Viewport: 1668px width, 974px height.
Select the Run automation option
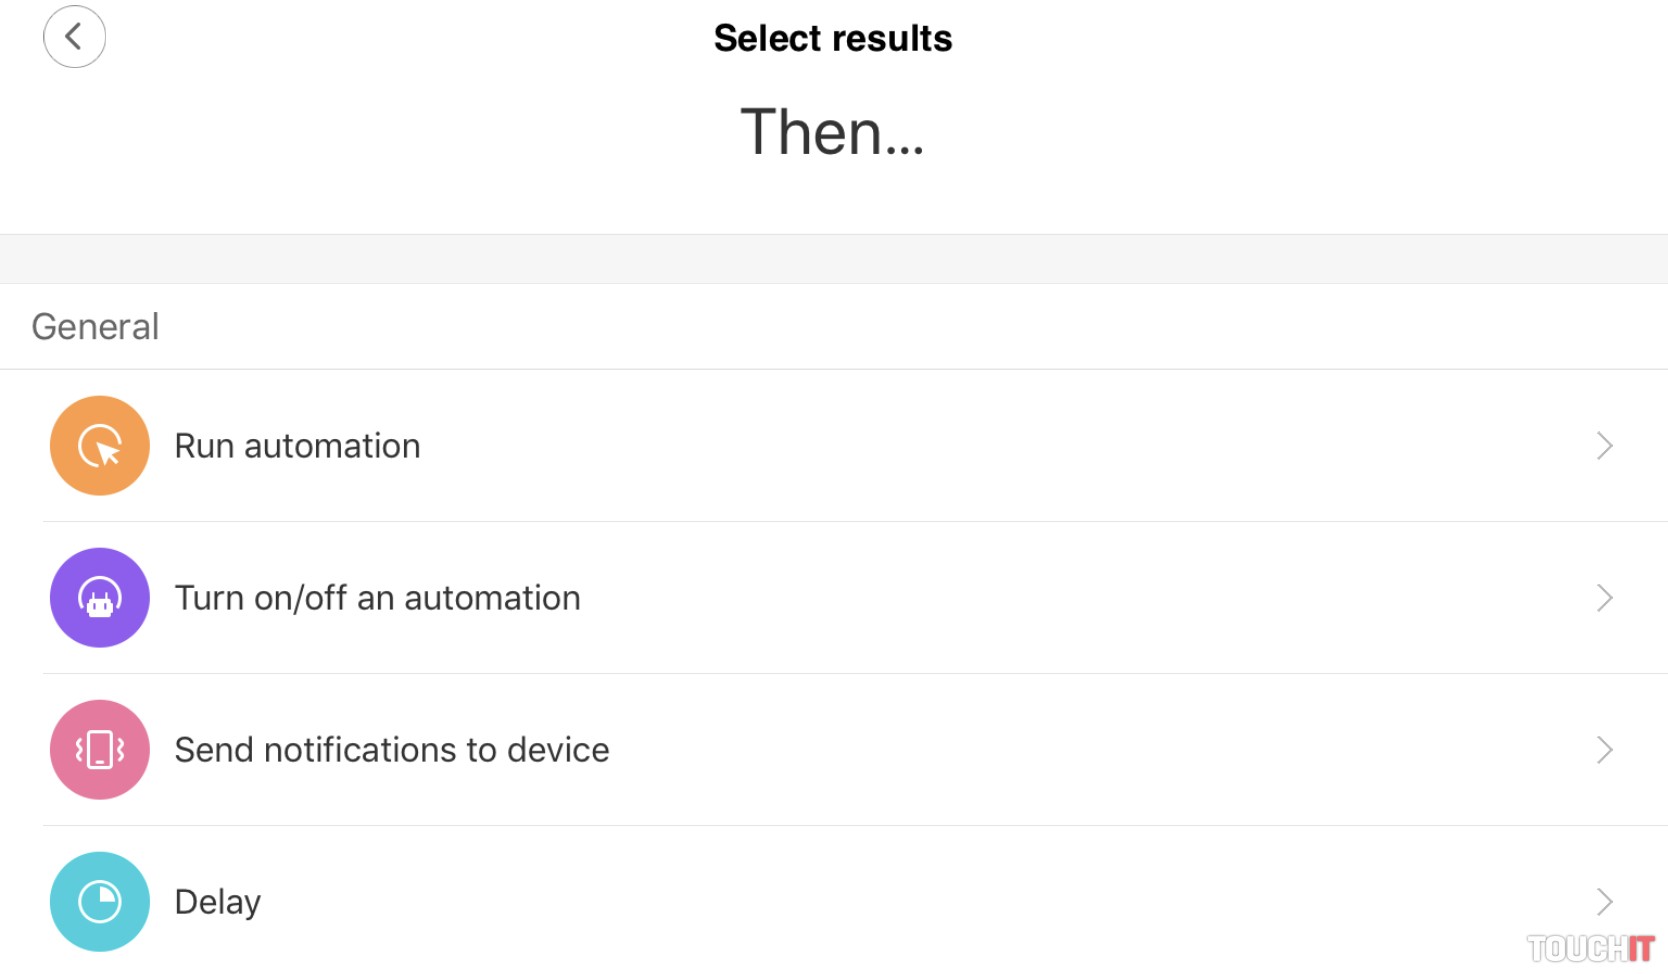click(x=297, y=446)
